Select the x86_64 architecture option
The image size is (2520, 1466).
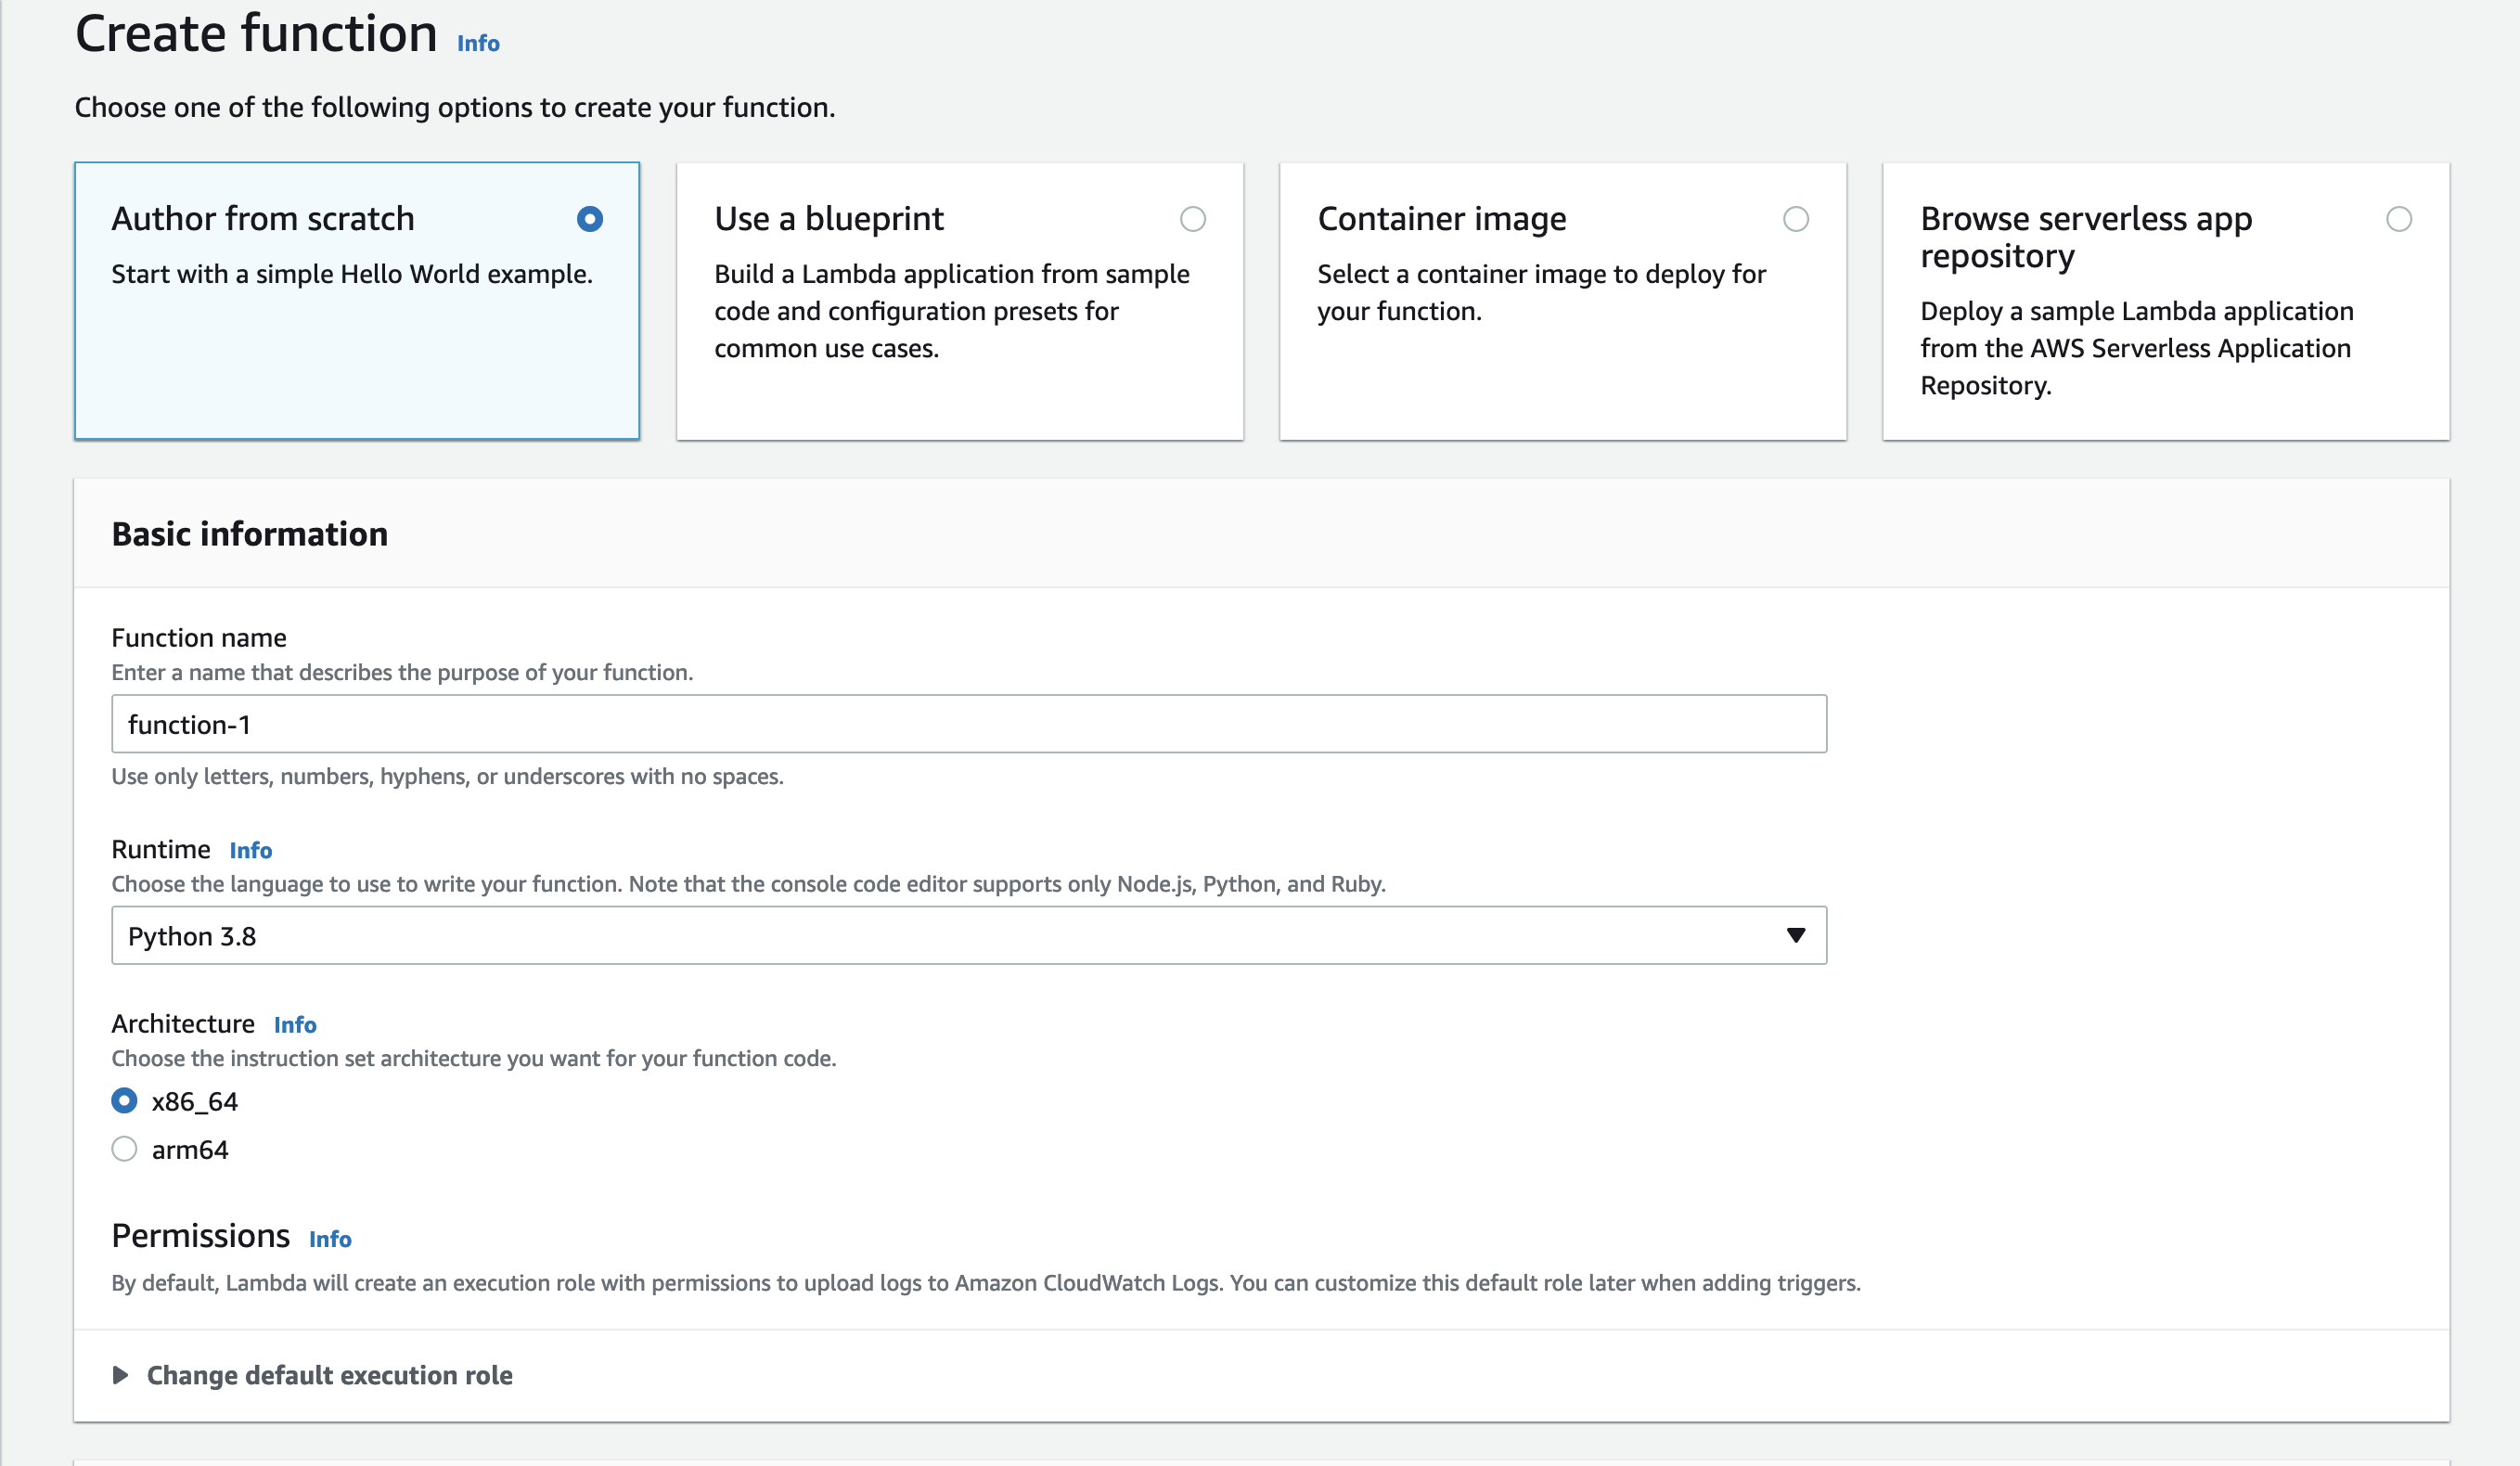124,1101
